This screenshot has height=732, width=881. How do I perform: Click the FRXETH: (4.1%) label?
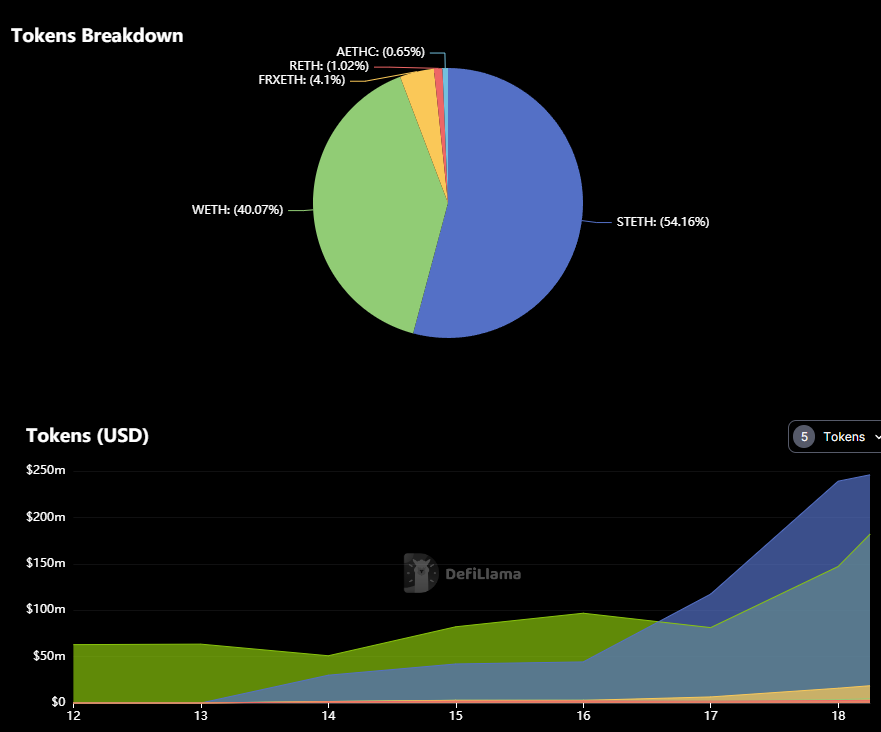(x=302, y=80)
